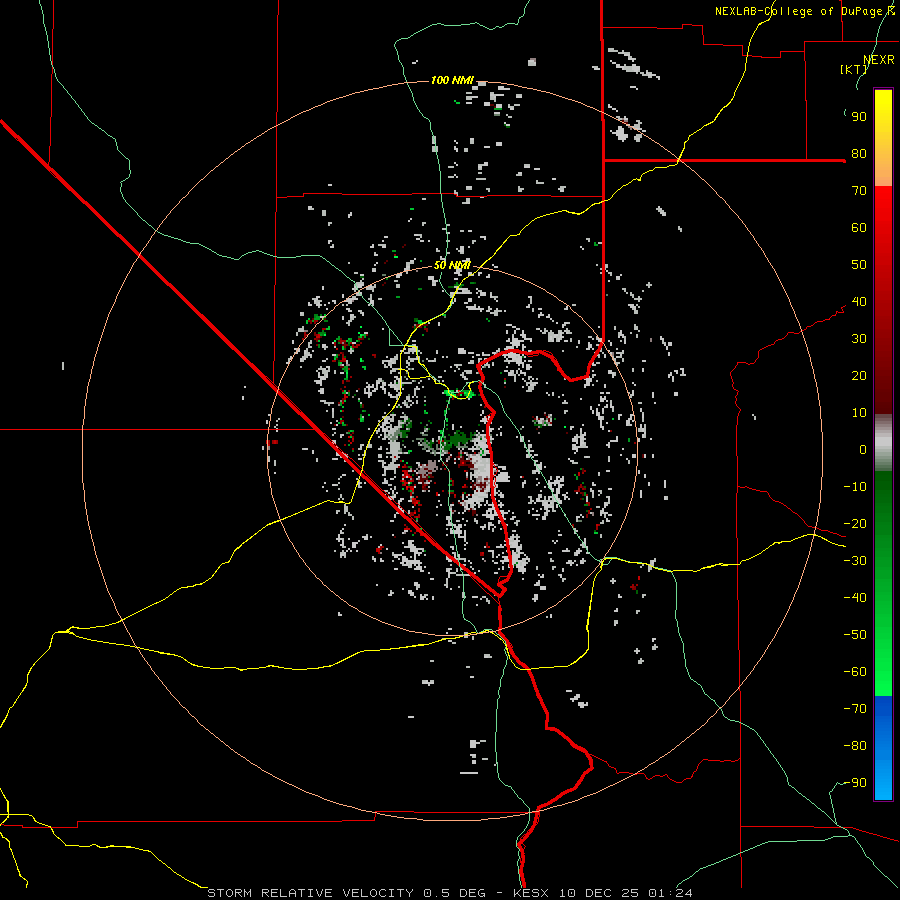Click the "100 NMI" range ring label

[452, 80]
